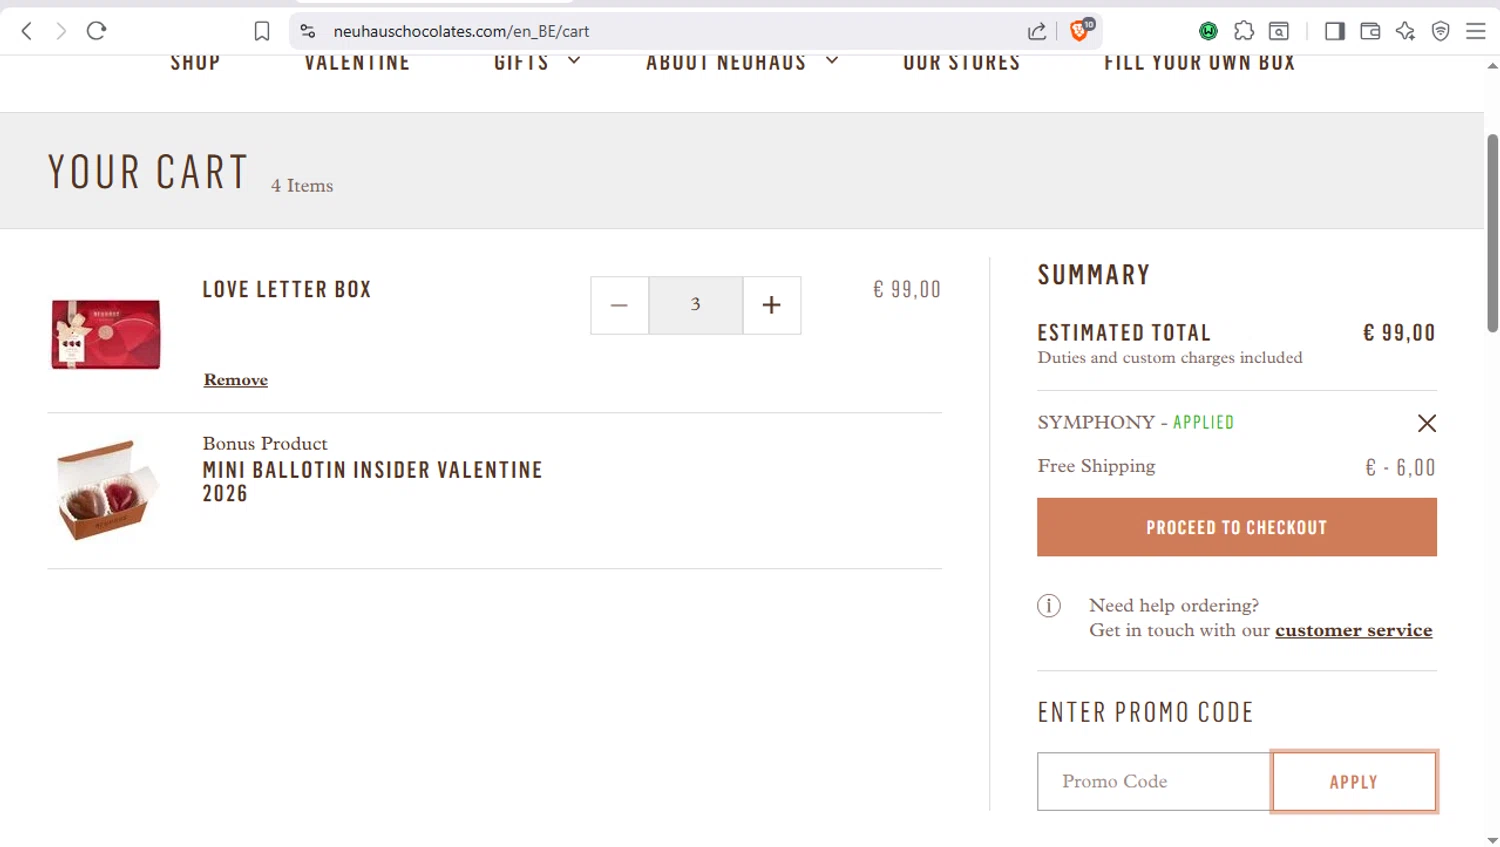Image resolution: width=1500 pixels, height=847 pixels.
Task: Click the 'Bonus Product' label
Action: point(265,443)
